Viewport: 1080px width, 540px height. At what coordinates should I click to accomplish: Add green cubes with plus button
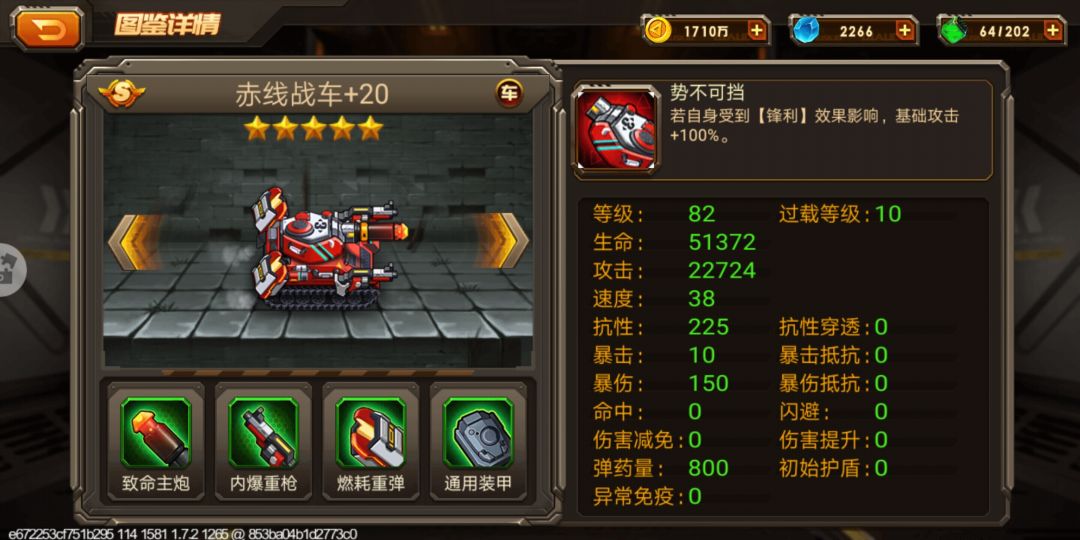1052,30
